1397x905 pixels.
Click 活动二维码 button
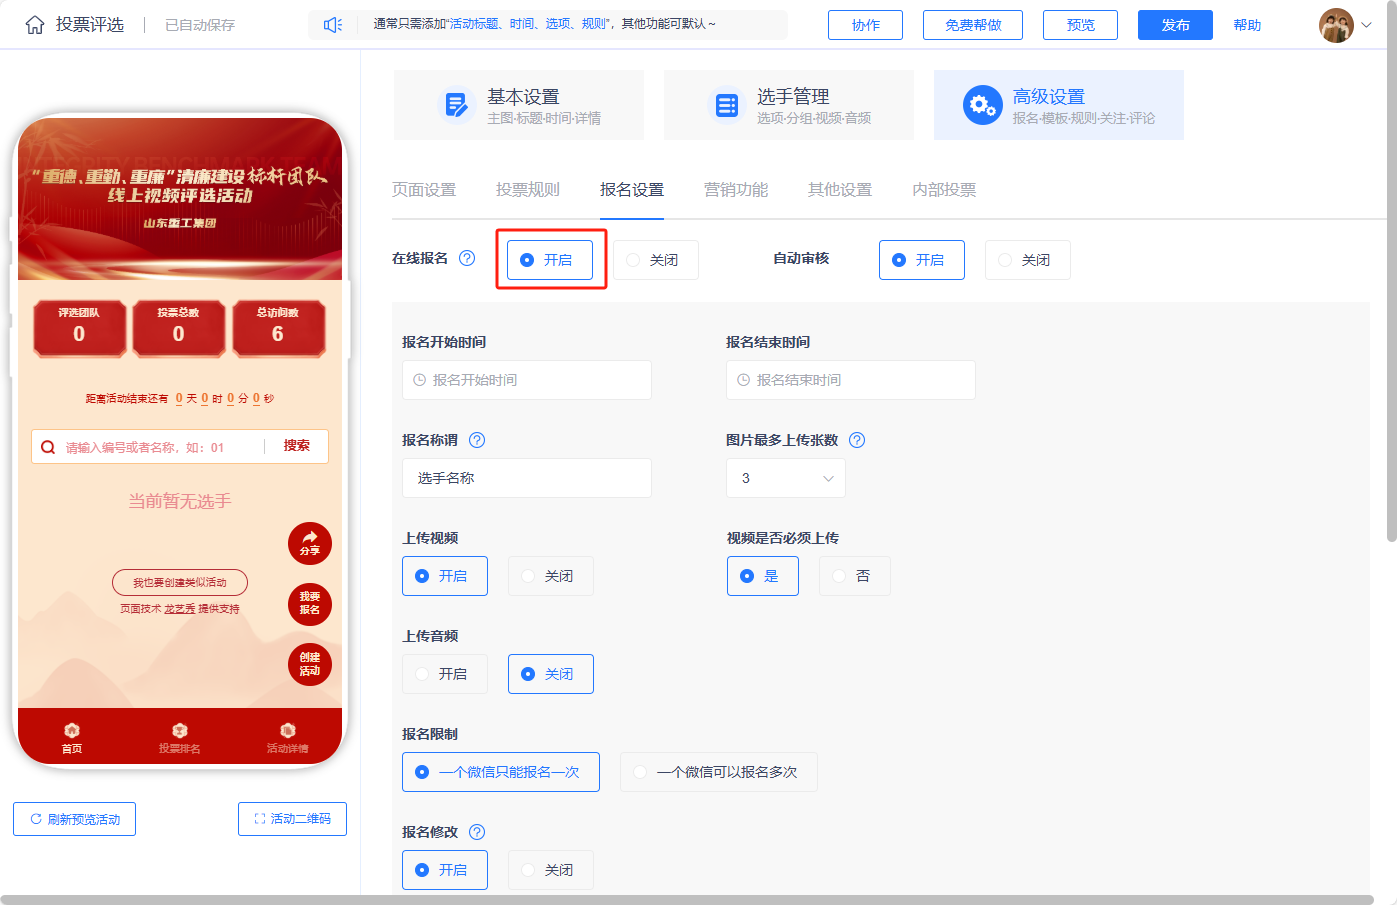[x=292, y=819]
